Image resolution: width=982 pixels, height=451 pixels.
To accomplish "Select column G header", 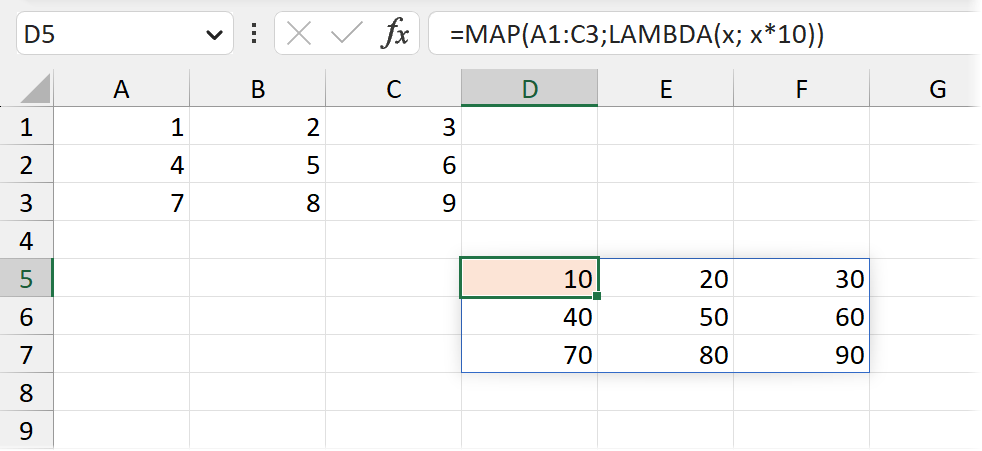I will (x=937, y=89).
